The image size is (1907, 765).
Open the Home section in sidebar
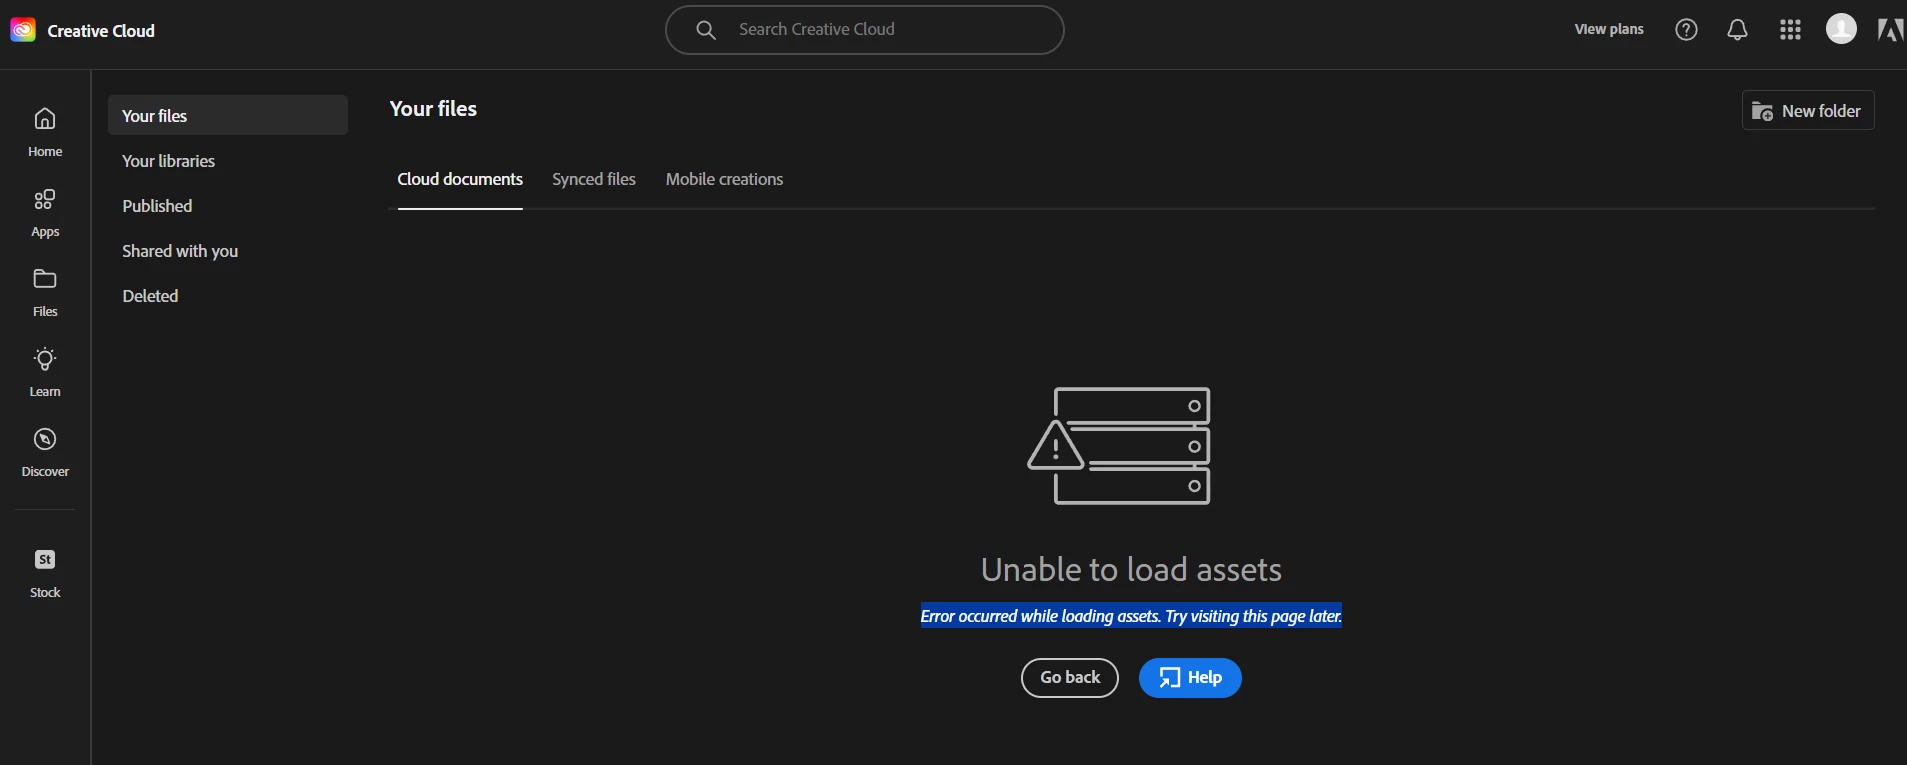tap(45, 132)
